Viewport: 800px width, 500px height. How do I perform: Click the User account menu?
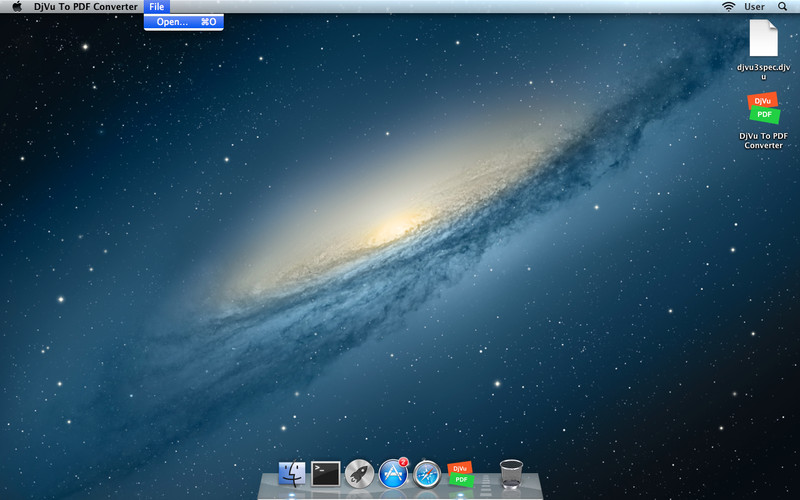754,7
